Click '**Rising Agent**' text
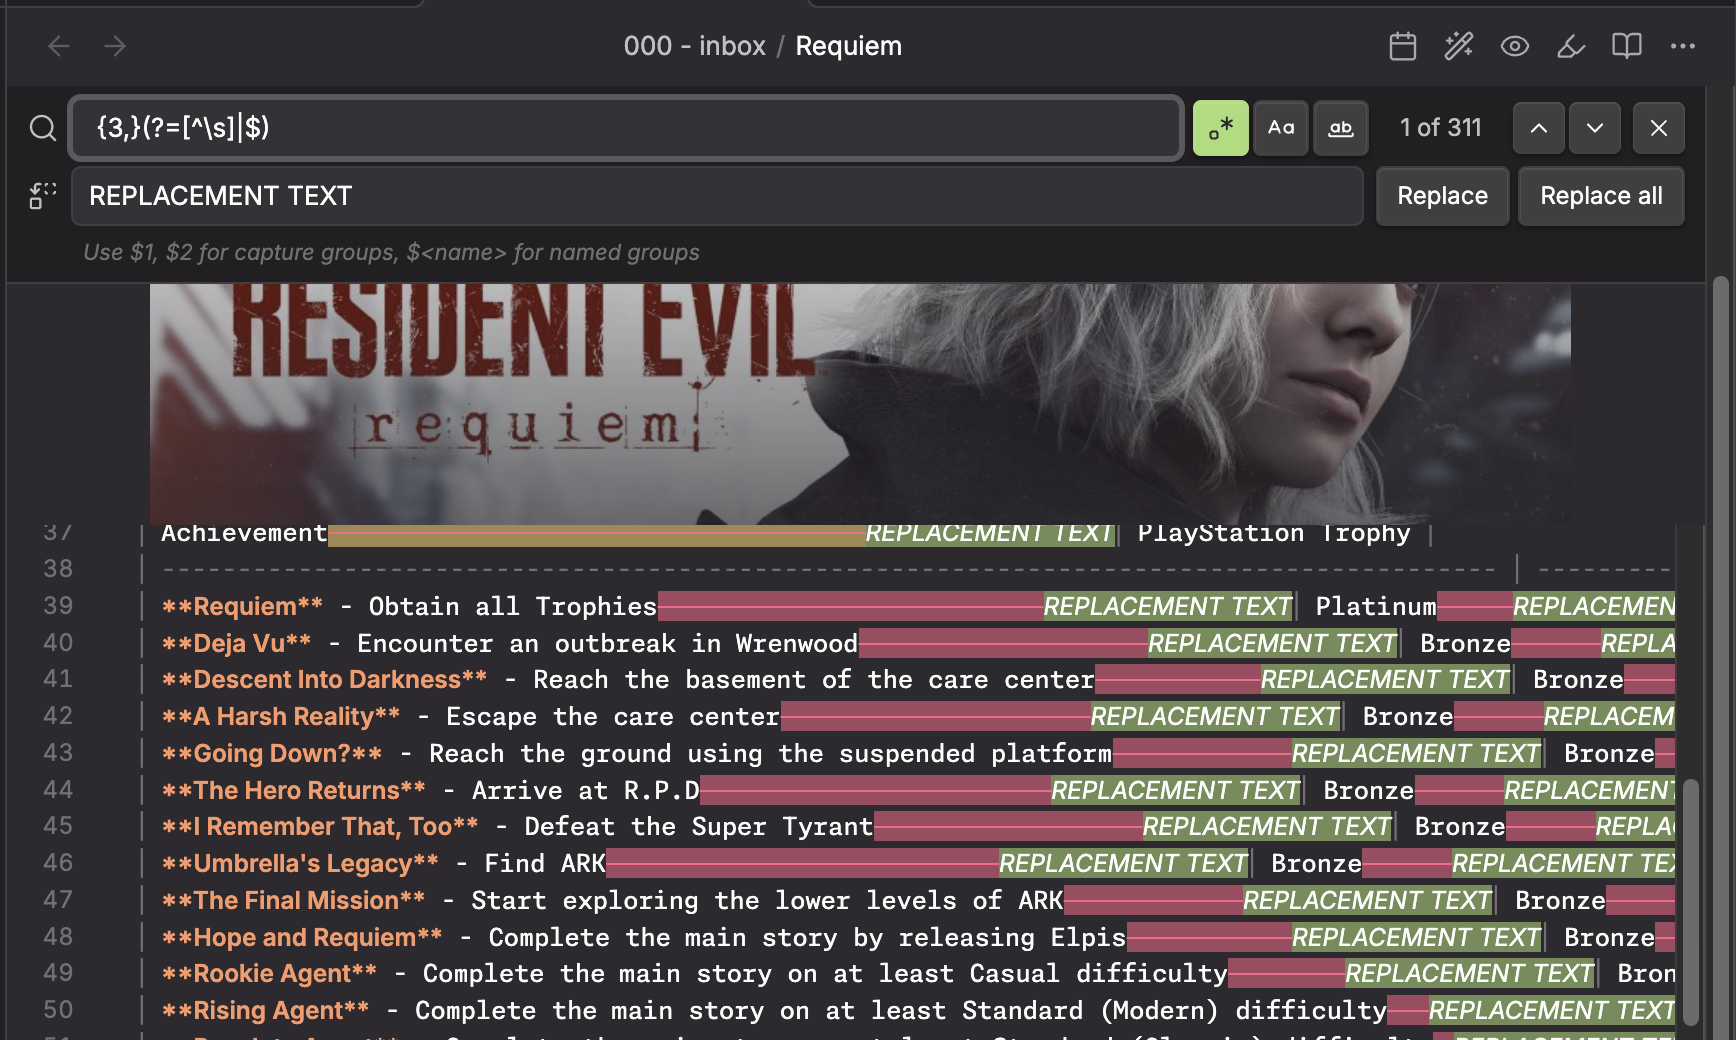 (266, 1011)
